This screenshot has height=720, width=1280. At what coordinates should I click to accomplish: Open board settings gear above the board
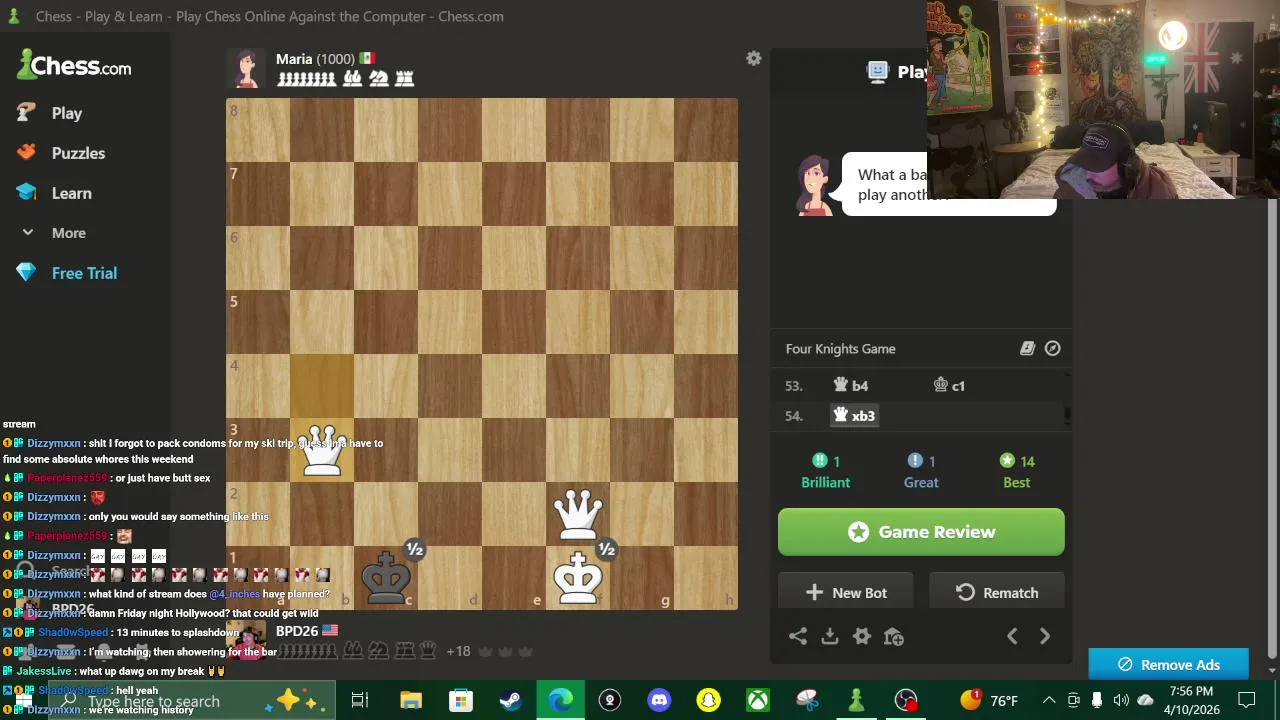[754, 59]
